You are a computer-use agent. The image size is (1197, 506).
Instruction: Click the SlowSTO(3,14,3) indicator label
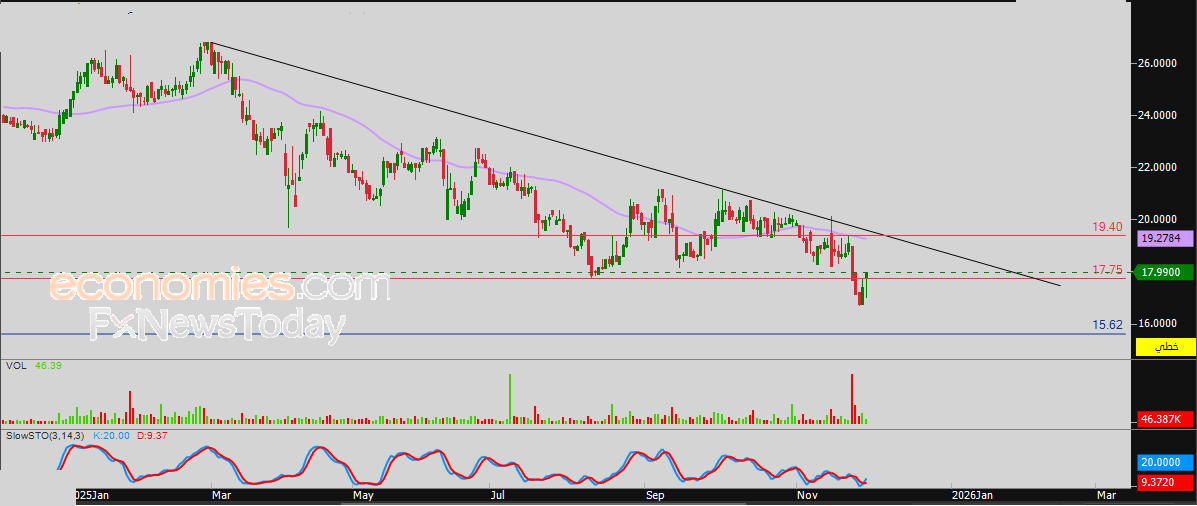(46, 435)
